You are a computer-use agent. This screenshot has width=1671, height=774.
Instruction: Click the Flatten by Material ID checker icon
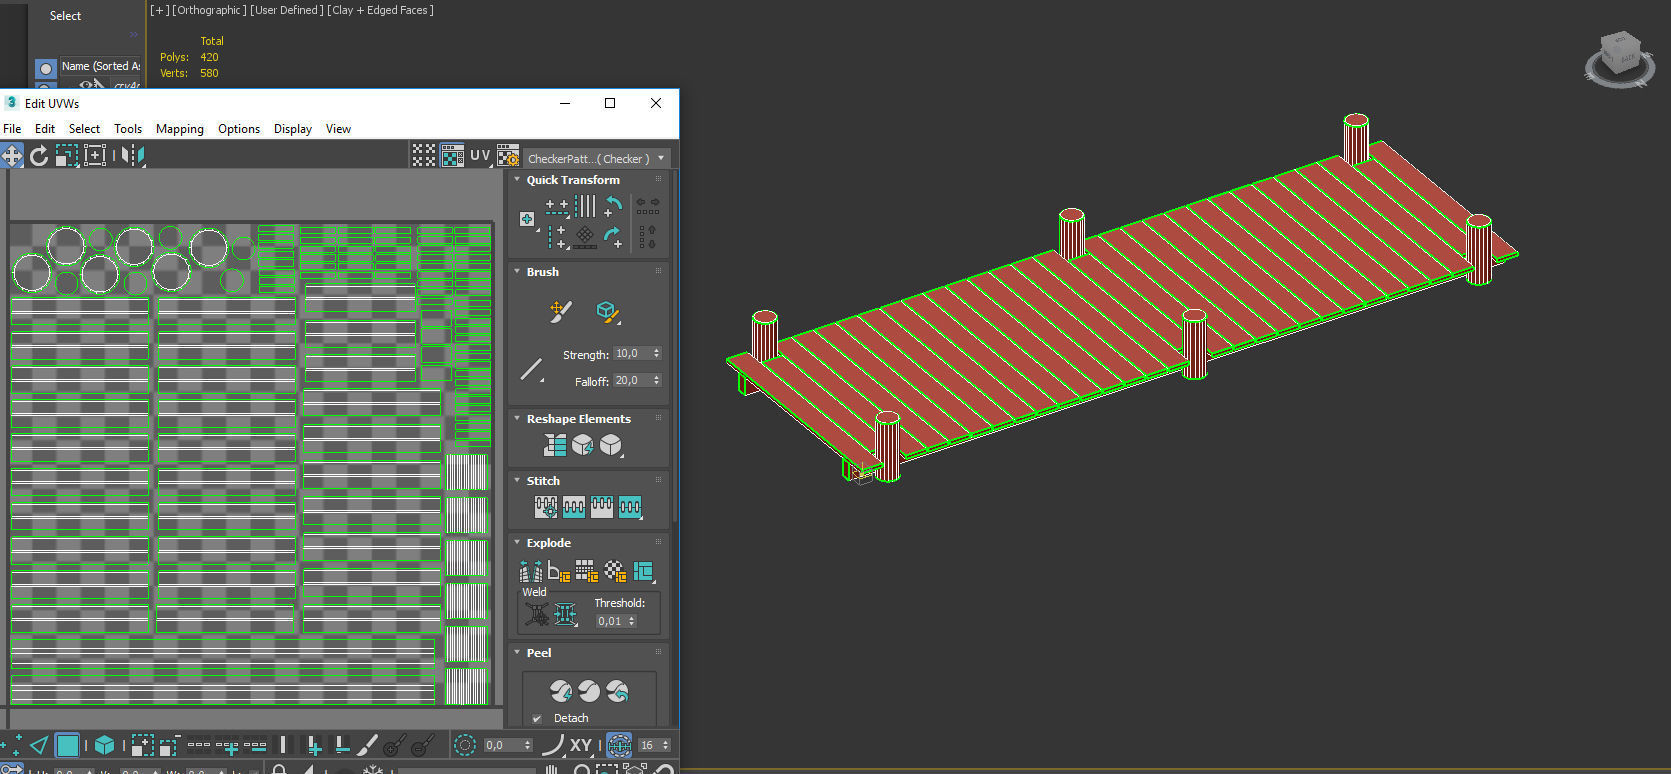pos(615,571)
